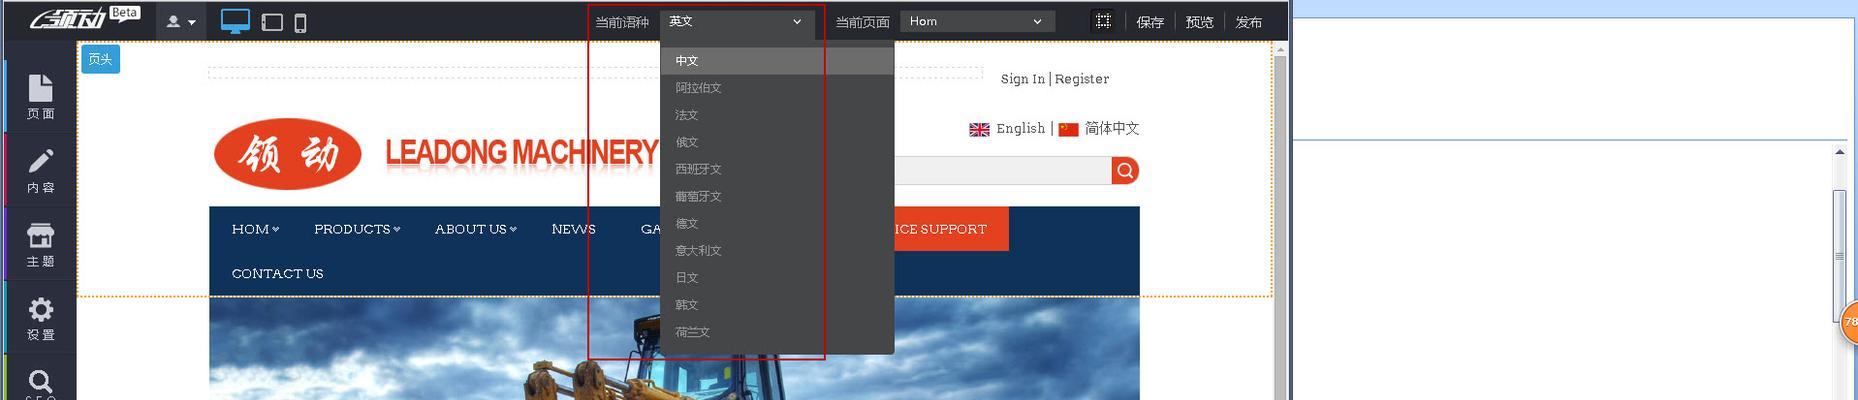Open the 设置 (Settings) gear panel
This screenshot has width=1858, height=400.
40,318
